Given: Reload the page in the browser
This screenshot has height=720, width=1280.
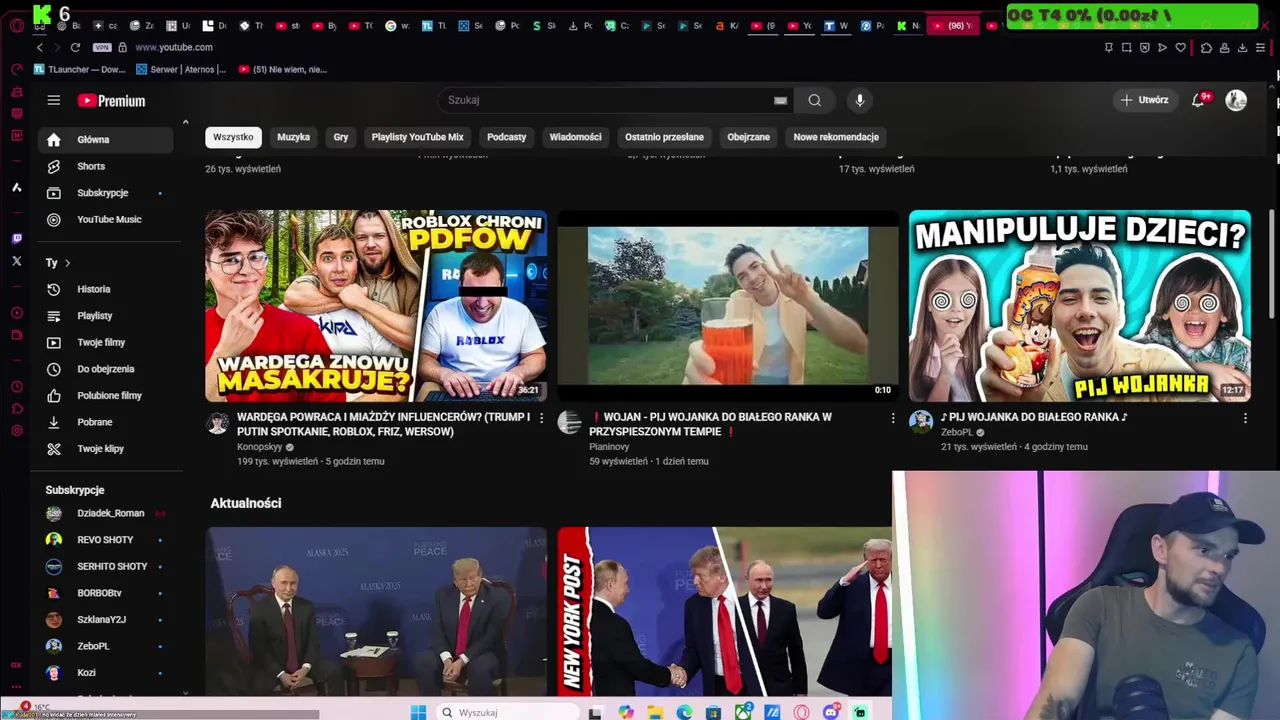Looking at the screenshot, I should pyautogui.click(x=75, y=47).
